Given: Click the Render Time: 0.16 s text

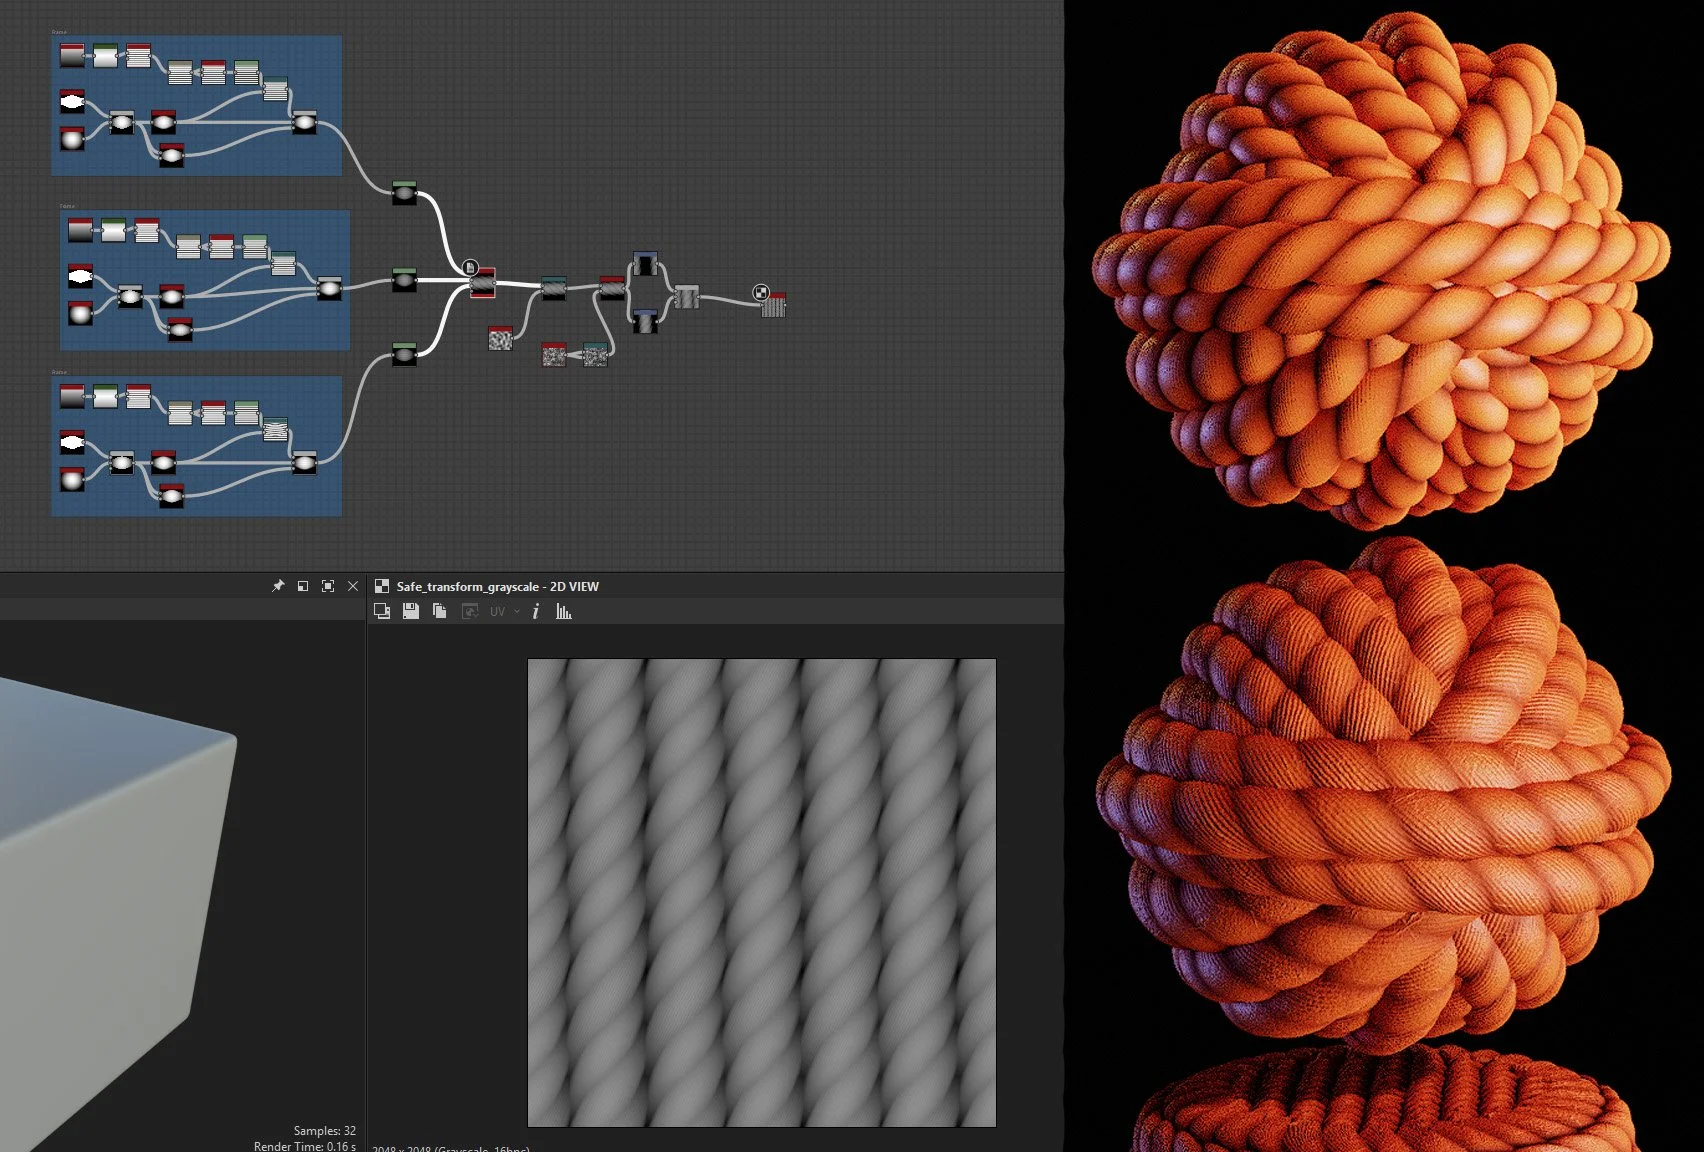Looking at the screenshot, I should 305,1146.
